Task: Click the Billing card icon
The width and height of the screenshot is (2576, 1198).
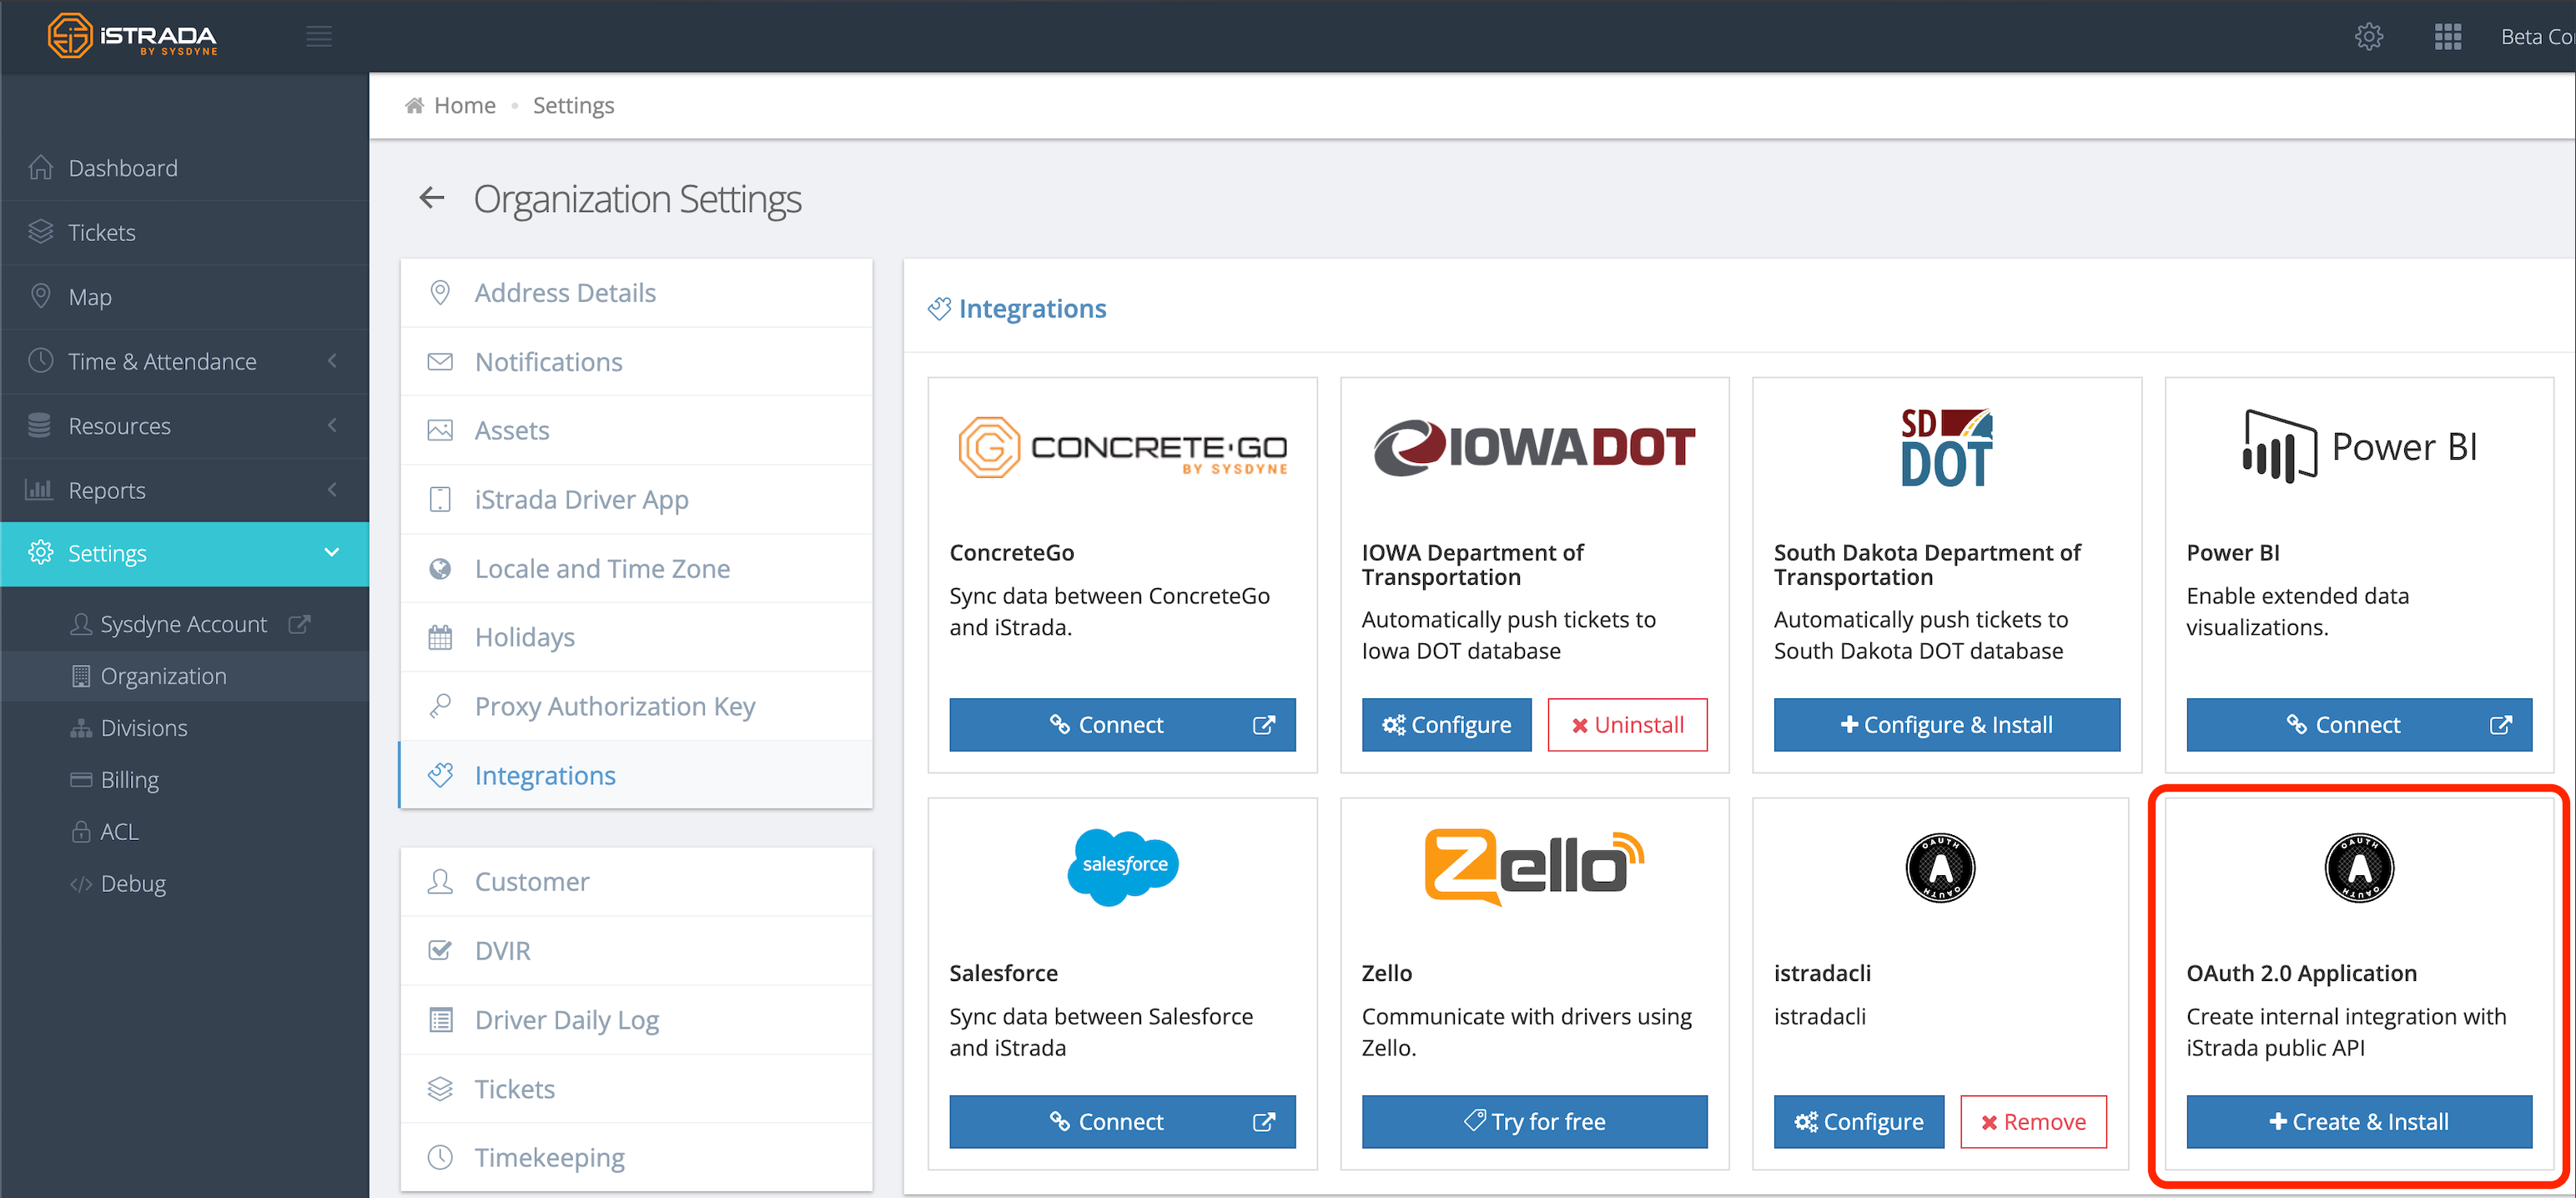Action: coord(80,779)
